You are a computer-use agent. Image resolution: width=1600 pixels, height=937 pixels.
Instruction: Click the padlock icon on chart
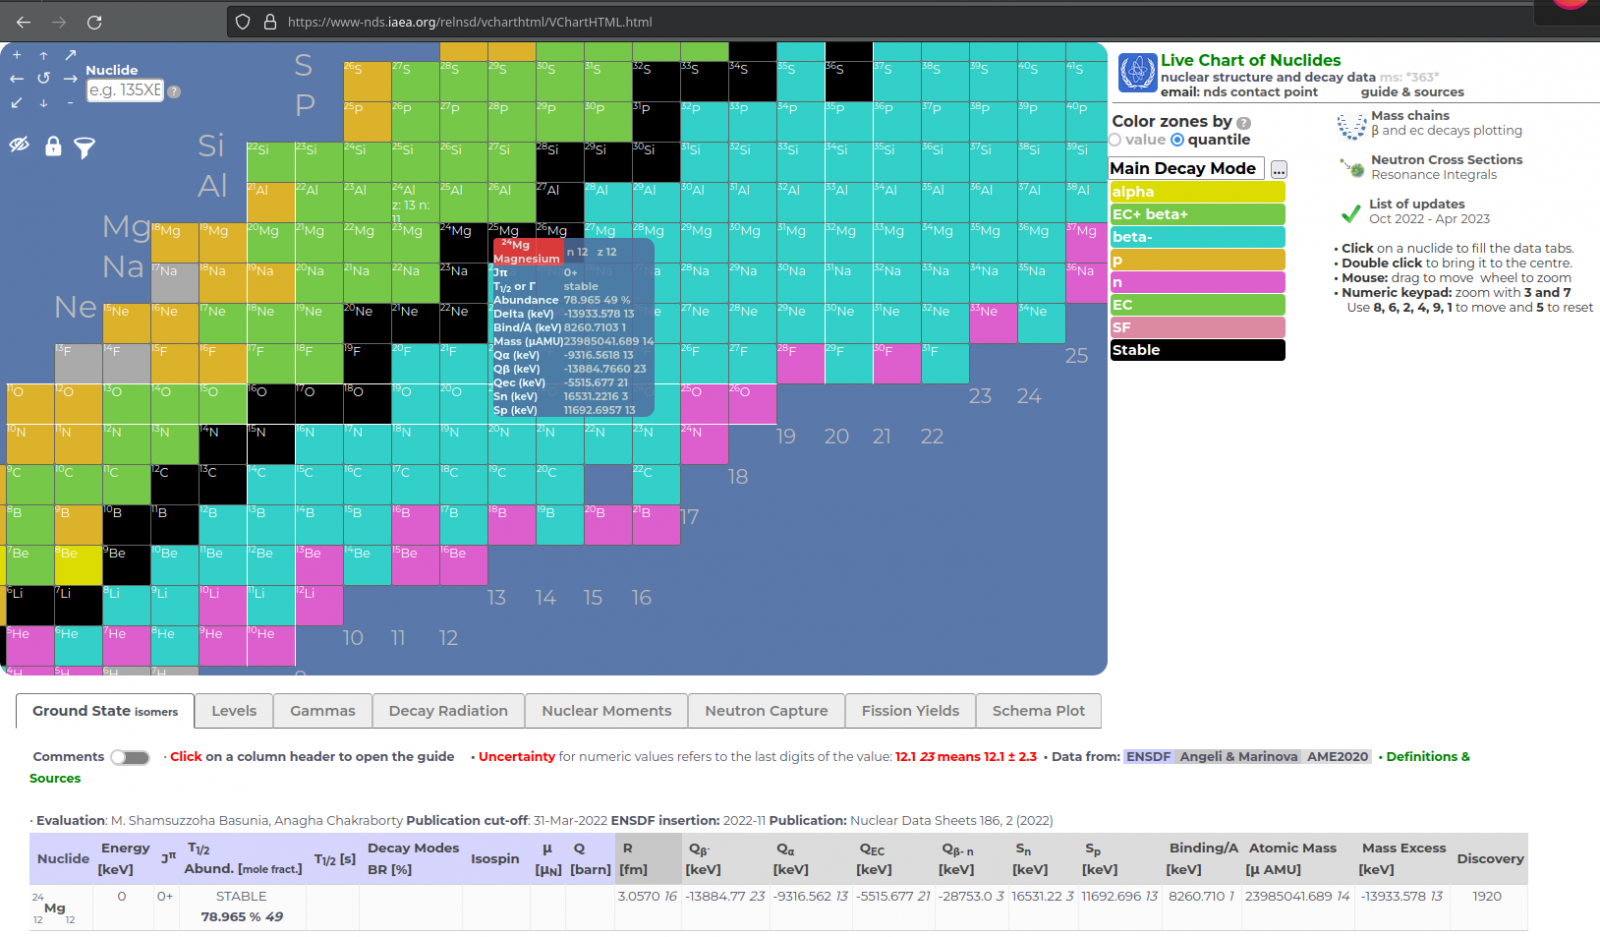pyautogui.click(x=53, y=147)
